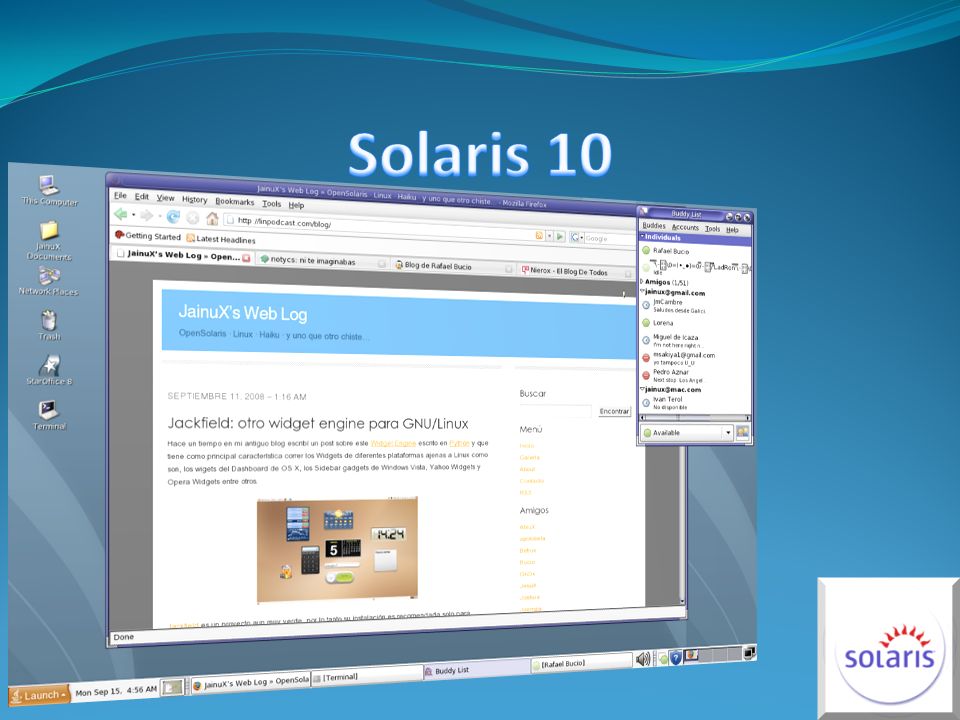Open the Accounts menu in Buddy List
960x720 pixels.
pyautogui.click(x=685, y=227)
